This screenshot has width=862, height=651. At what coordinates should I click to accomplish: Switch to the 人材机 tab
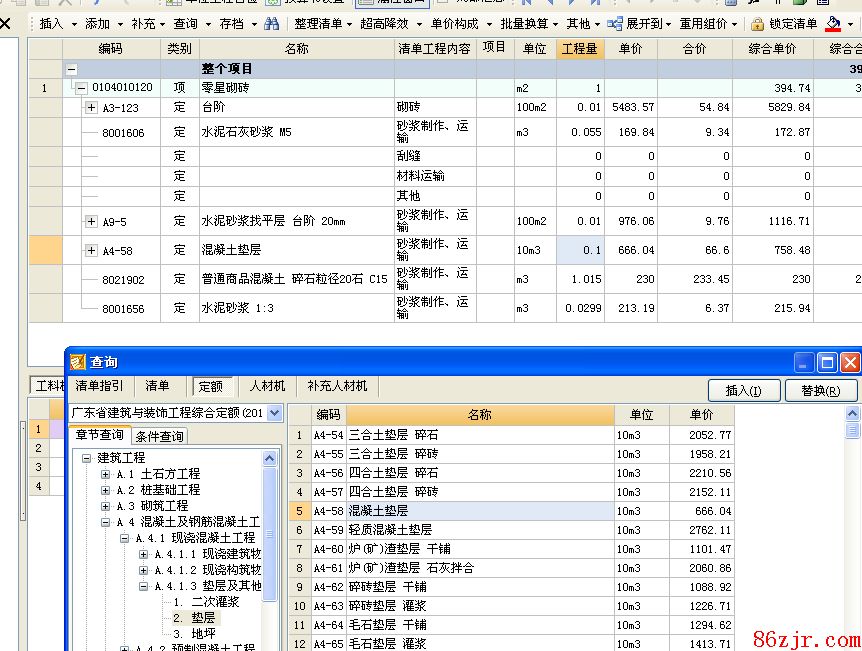pyautogui.click(x=267, y=386)
